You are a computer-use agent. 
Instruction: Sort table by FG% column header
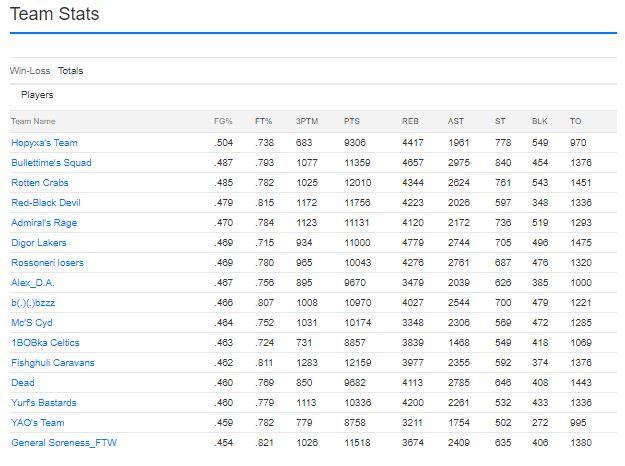point(223,122)
